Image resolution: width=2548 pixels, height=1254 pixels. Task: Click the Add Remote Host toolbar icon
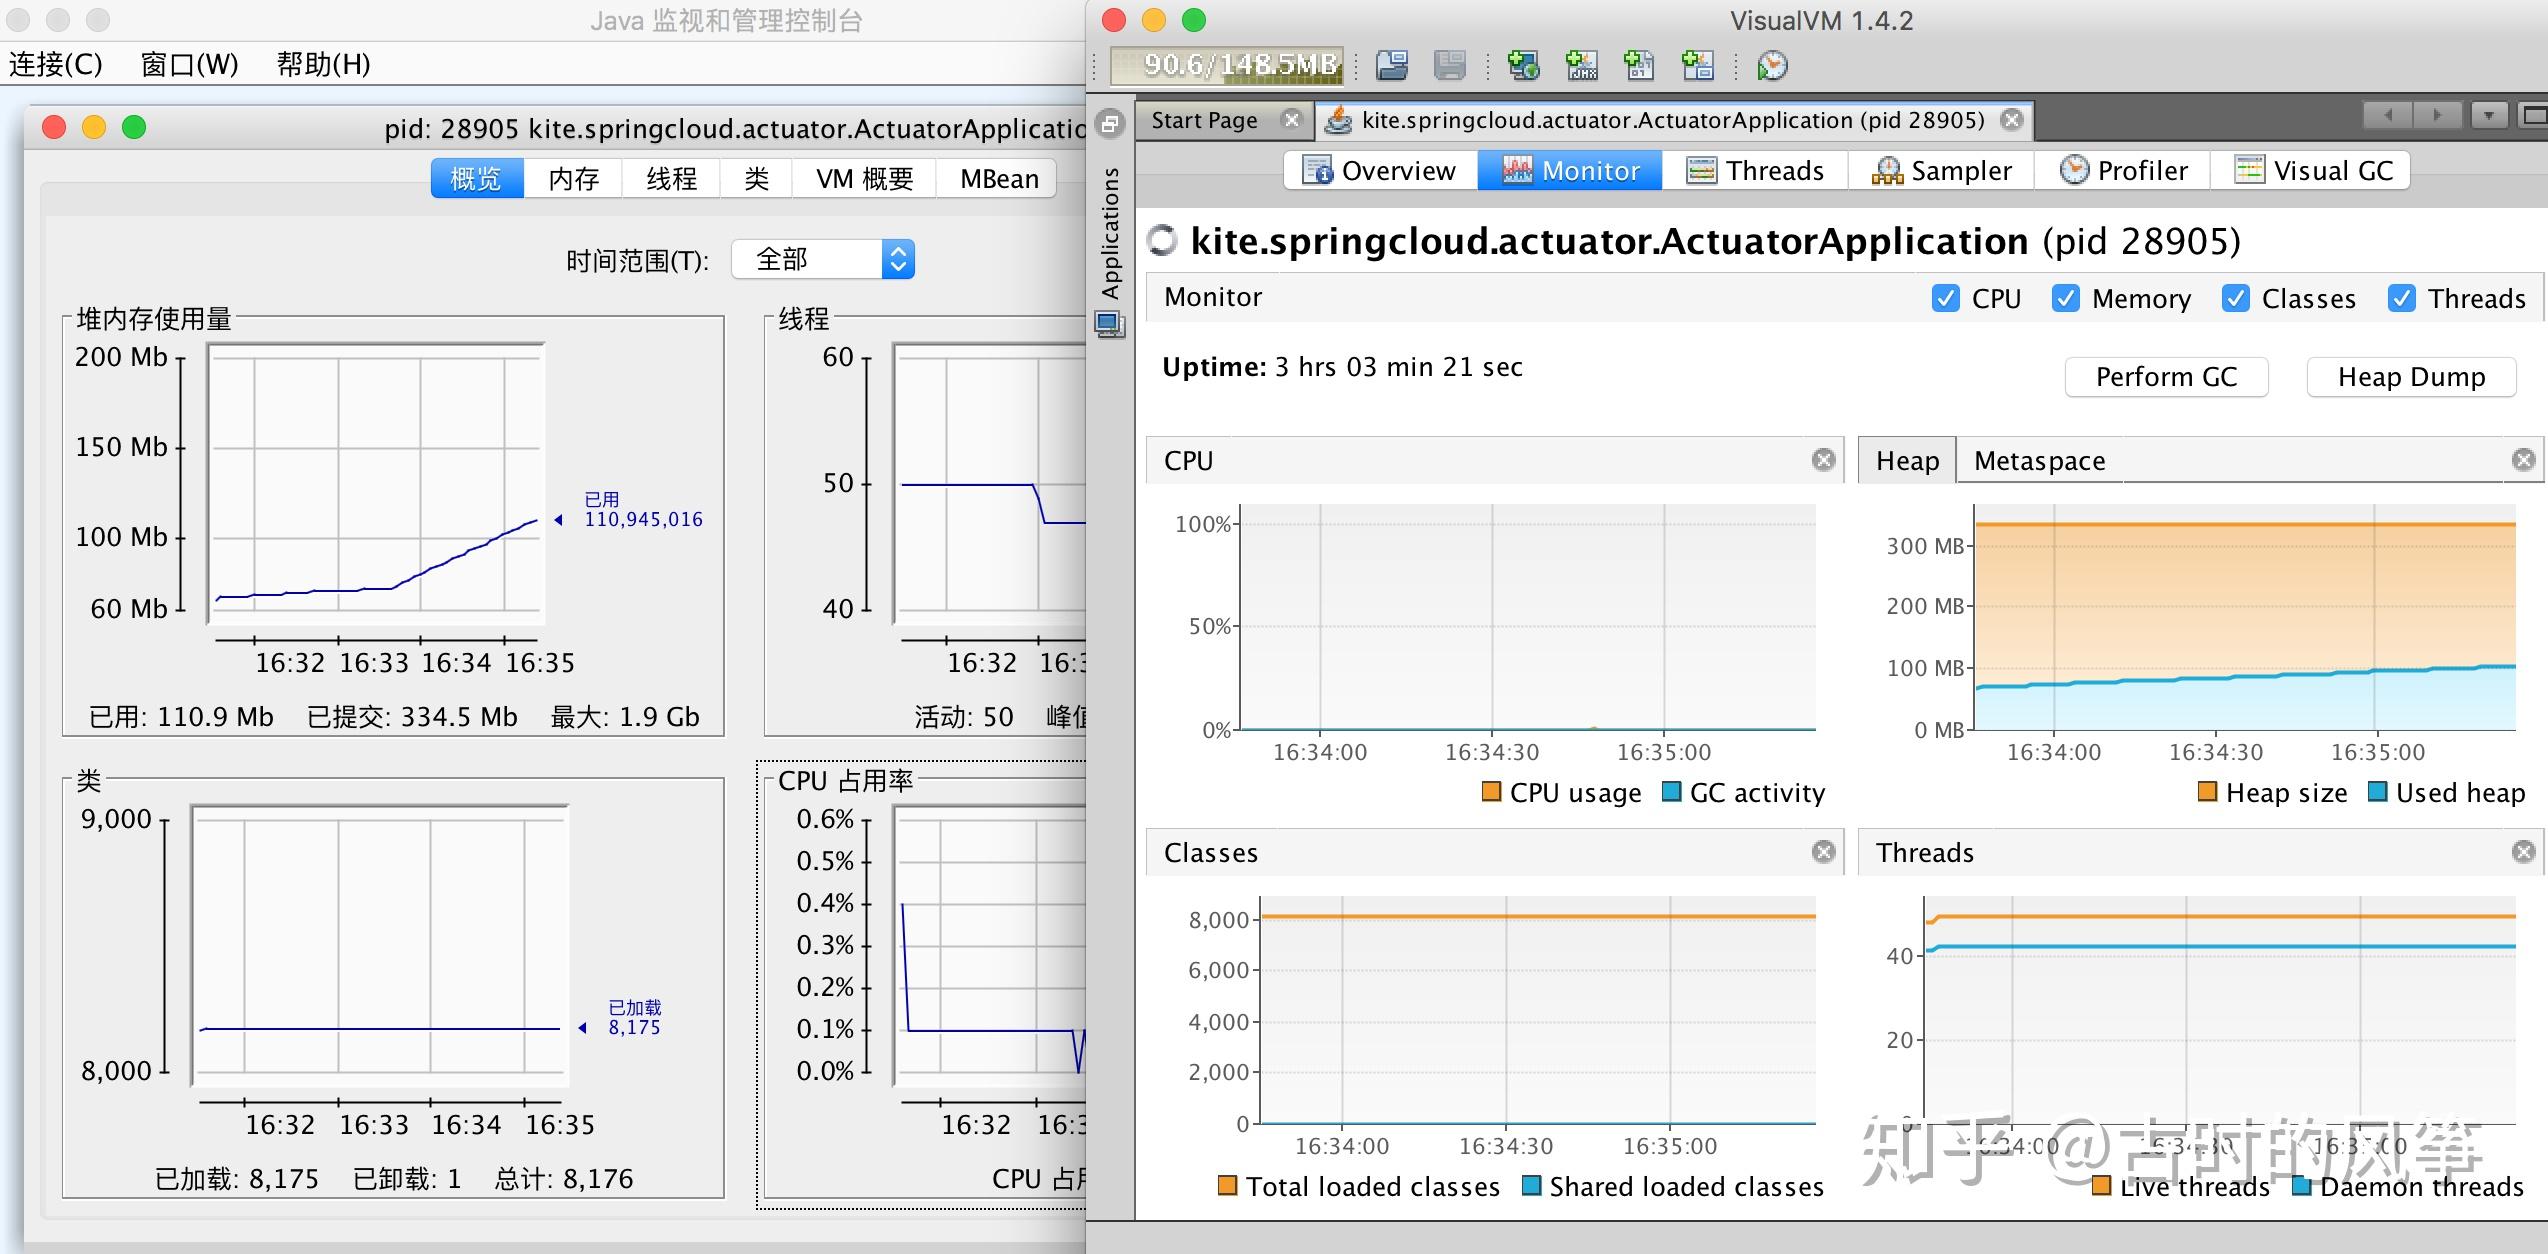point(1523,65)
